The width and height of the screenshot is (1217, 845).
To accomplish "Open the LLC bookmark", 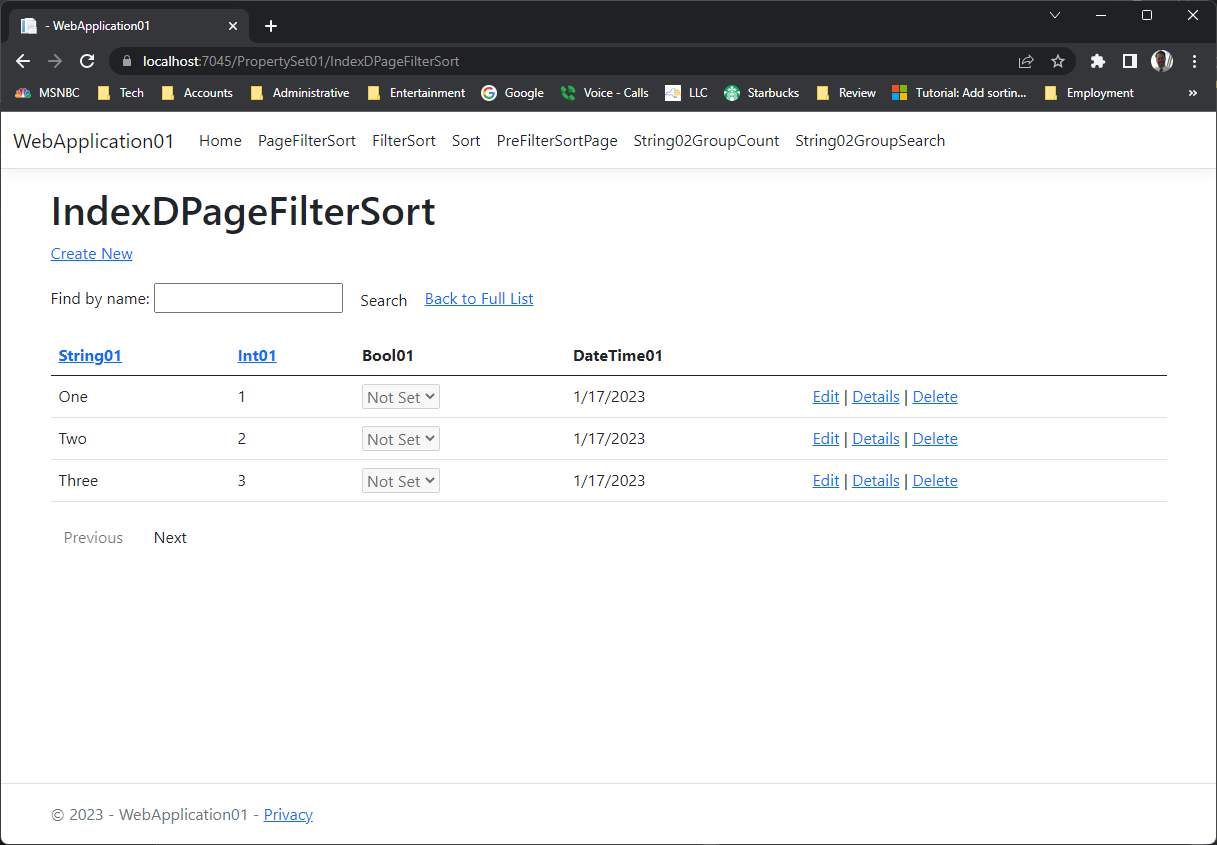I will click(x=686, y=93).
